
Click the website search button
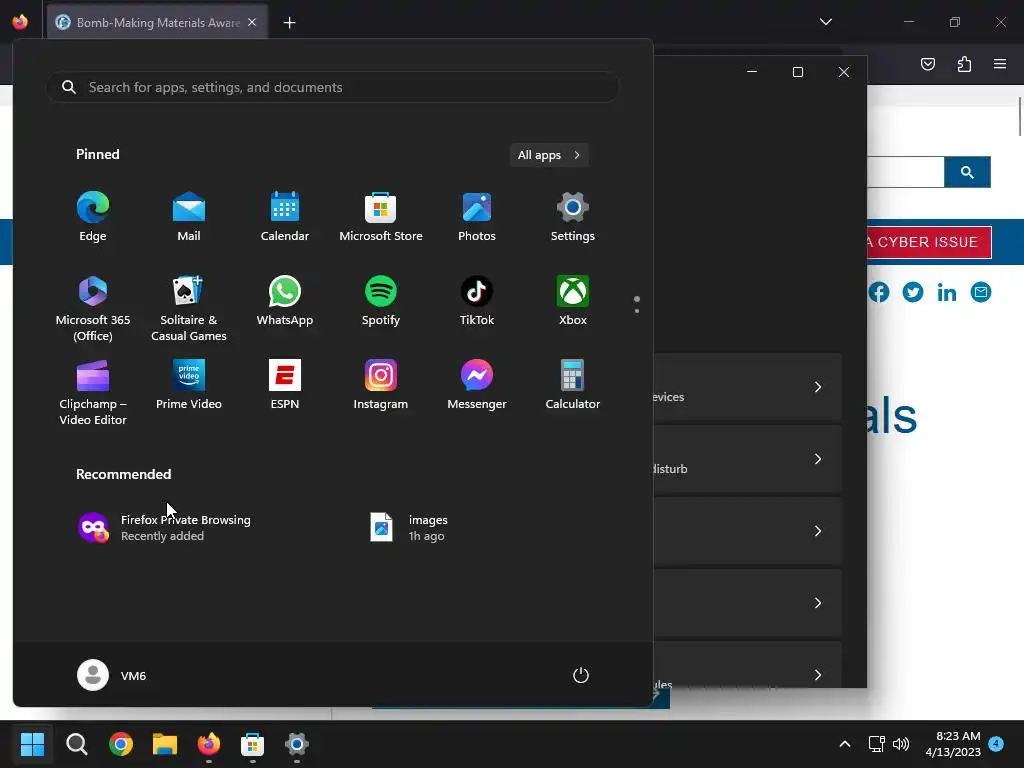967,172
